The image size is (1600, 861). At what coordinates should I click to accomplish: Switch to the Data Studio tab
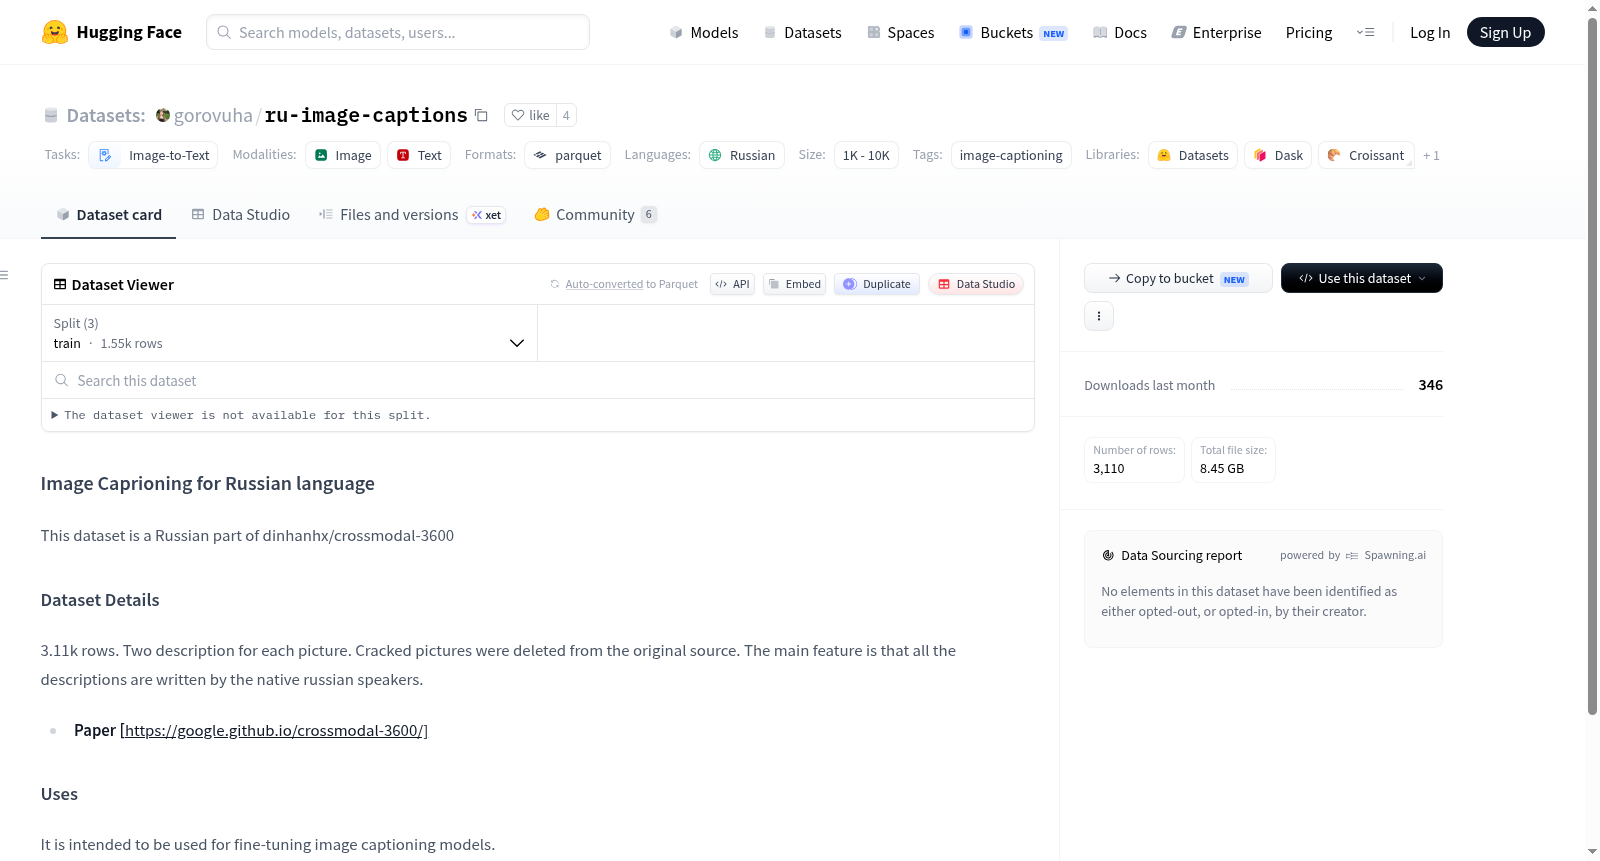[241, 215]
